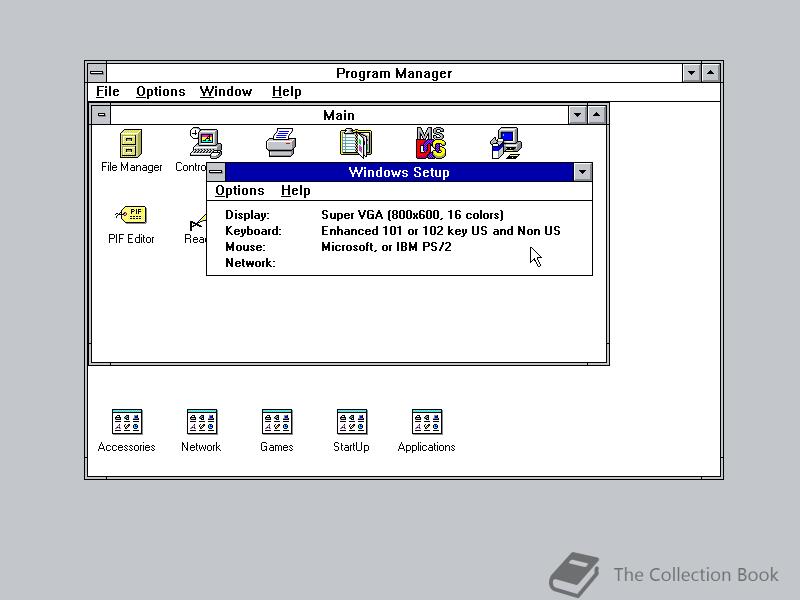This screenshot has height=600, width=800.
Task: Open the Games program group
Action: [x=277, y=422]
